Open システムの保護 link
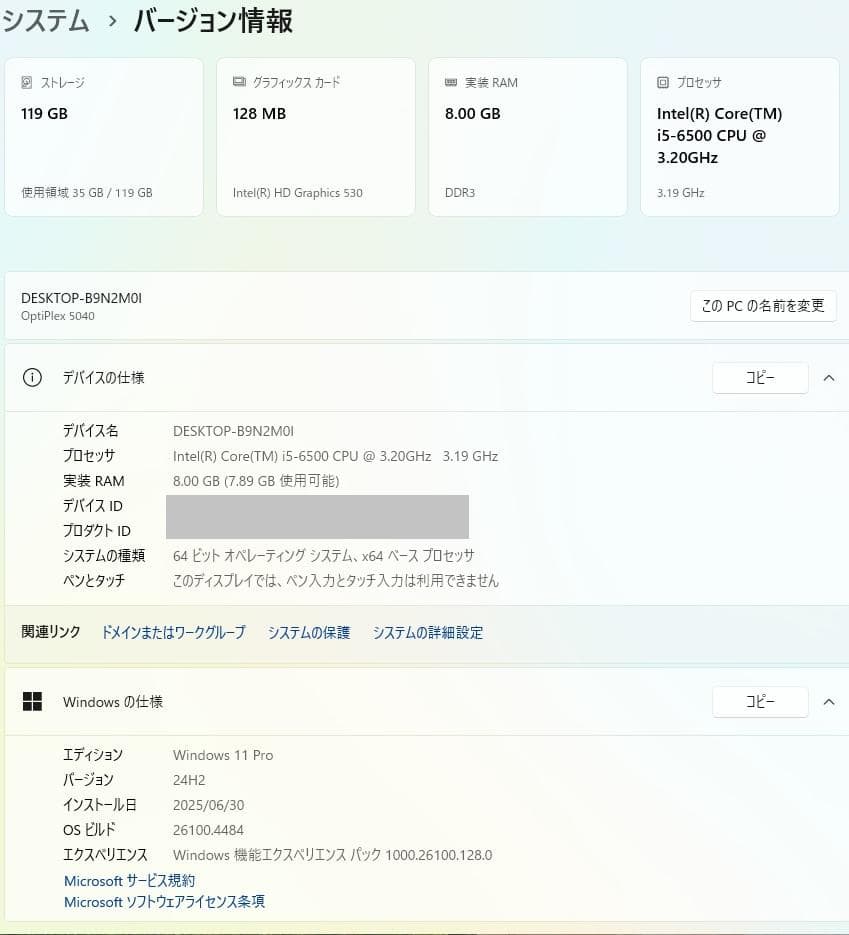This screenshot has height=935, width=849. click(x=309, y=633)
